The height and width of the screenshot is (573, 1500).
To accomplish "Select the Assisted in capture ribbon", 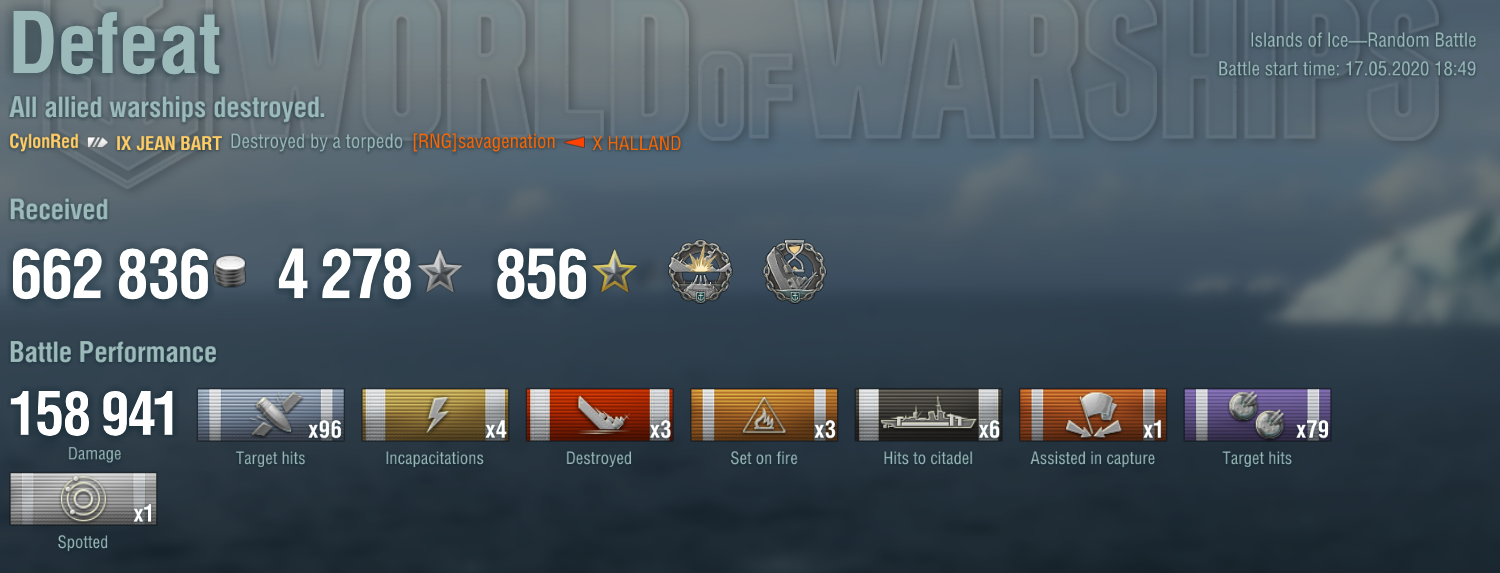I will (1093, 415).
